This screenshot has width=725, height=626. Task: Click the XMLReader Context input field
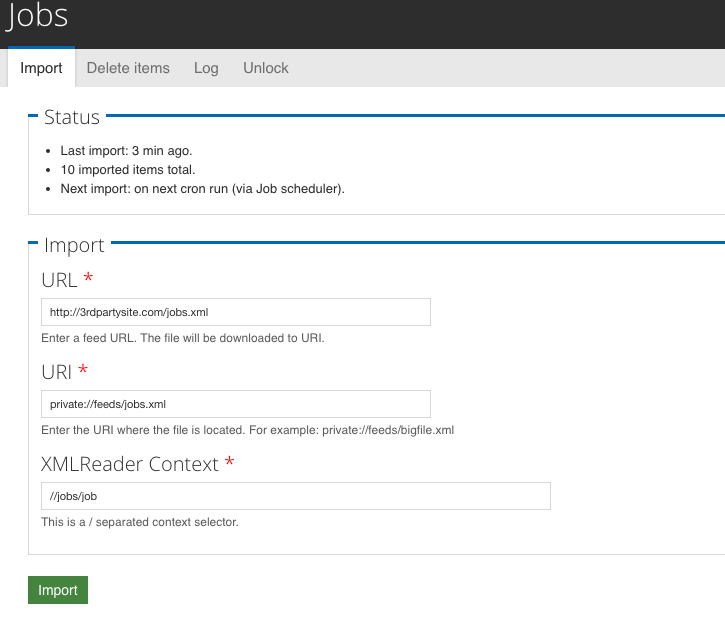point(296,496)
